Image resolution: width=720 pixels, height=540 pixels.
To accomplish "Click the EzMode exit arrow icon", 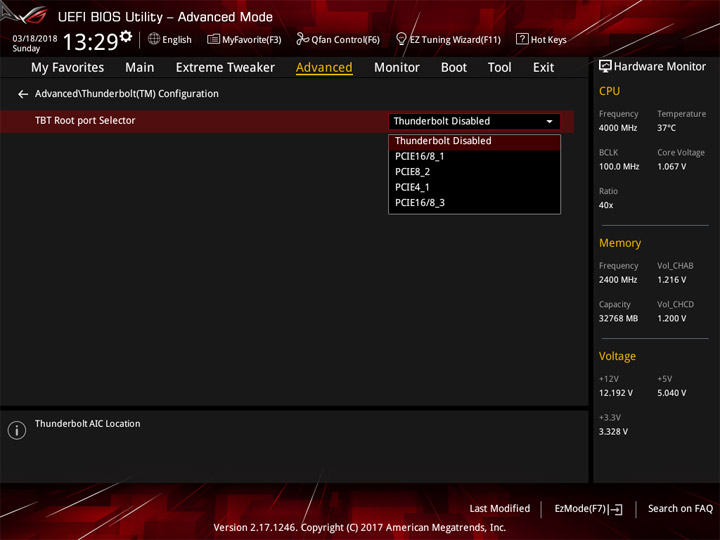I will [x=616, y=509].
